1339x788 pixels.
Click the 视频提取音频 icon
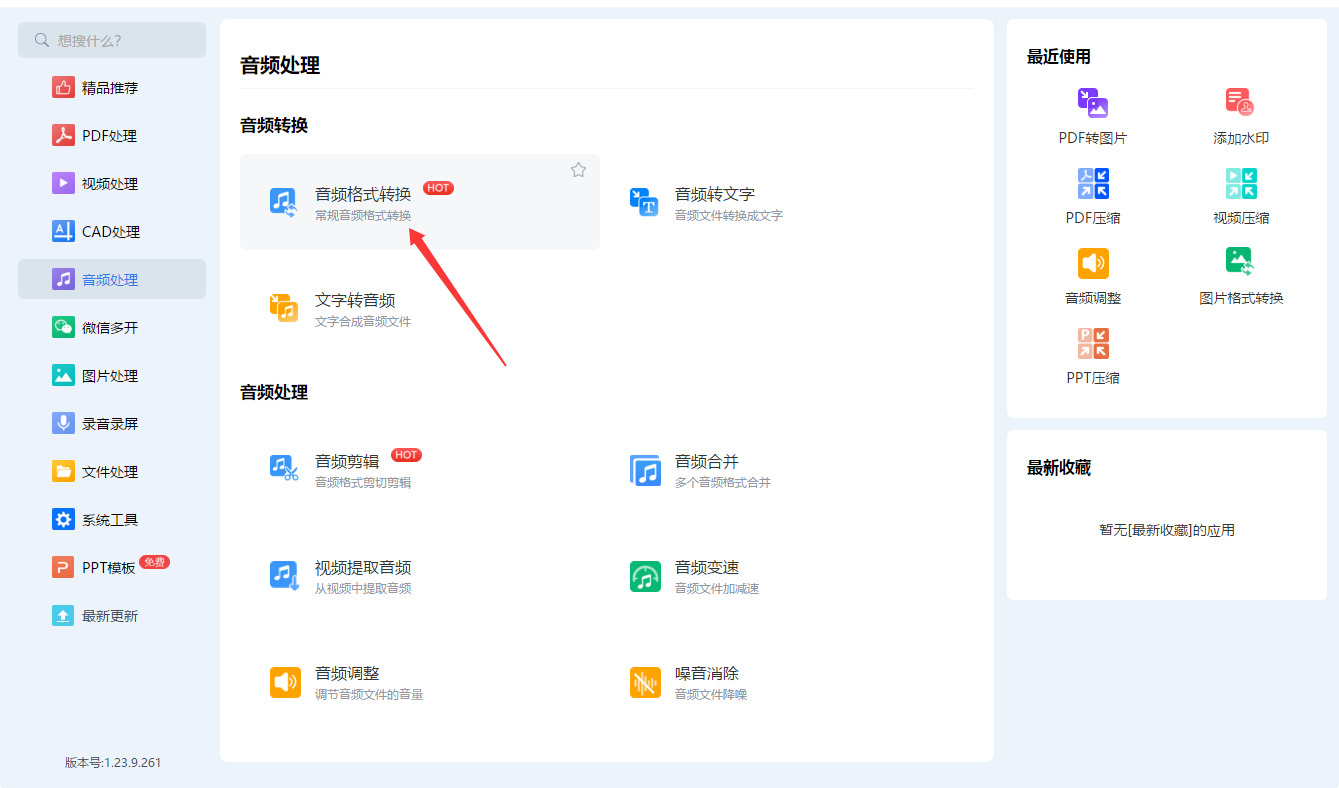pyautogui.click(x=284, y=574)
